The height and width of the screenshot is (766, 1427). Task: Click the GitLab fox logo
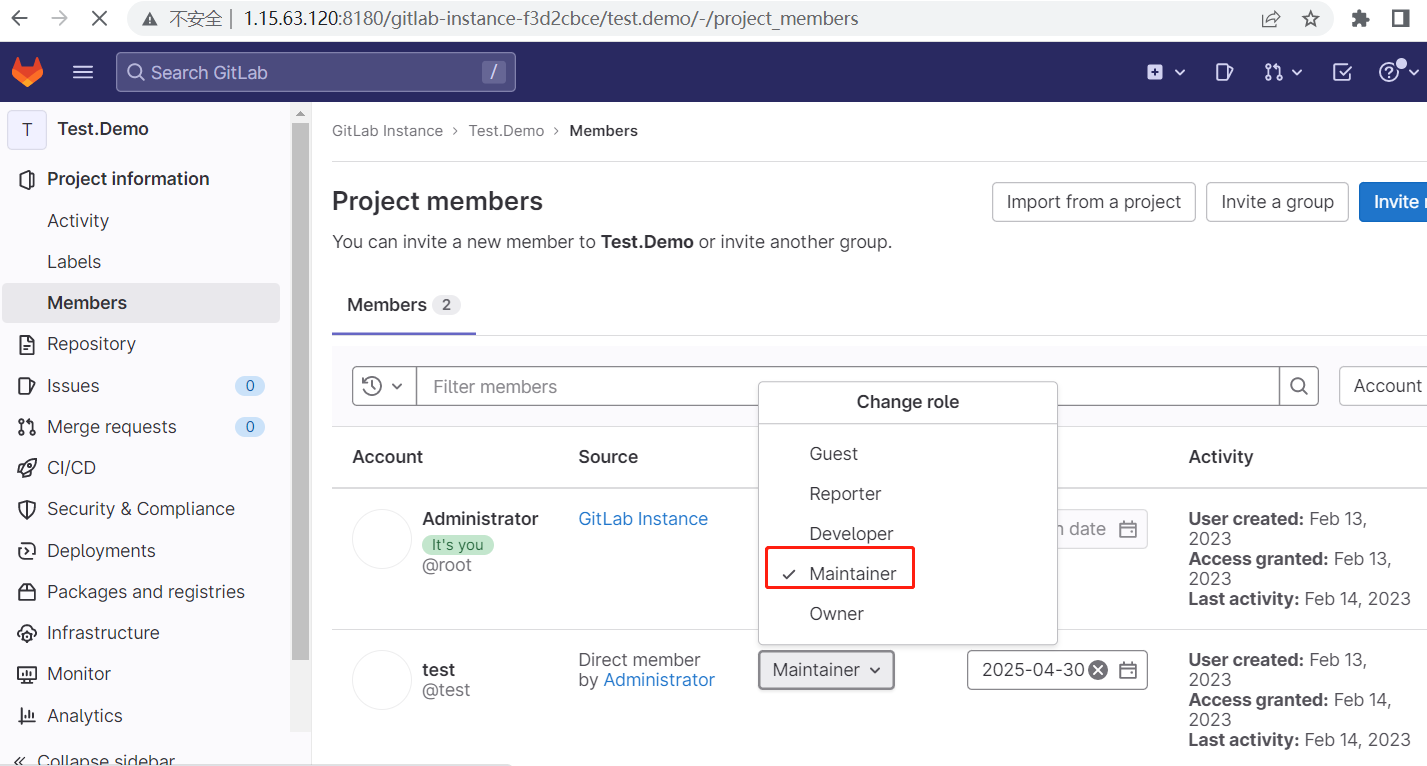click(x=27, y=72)
